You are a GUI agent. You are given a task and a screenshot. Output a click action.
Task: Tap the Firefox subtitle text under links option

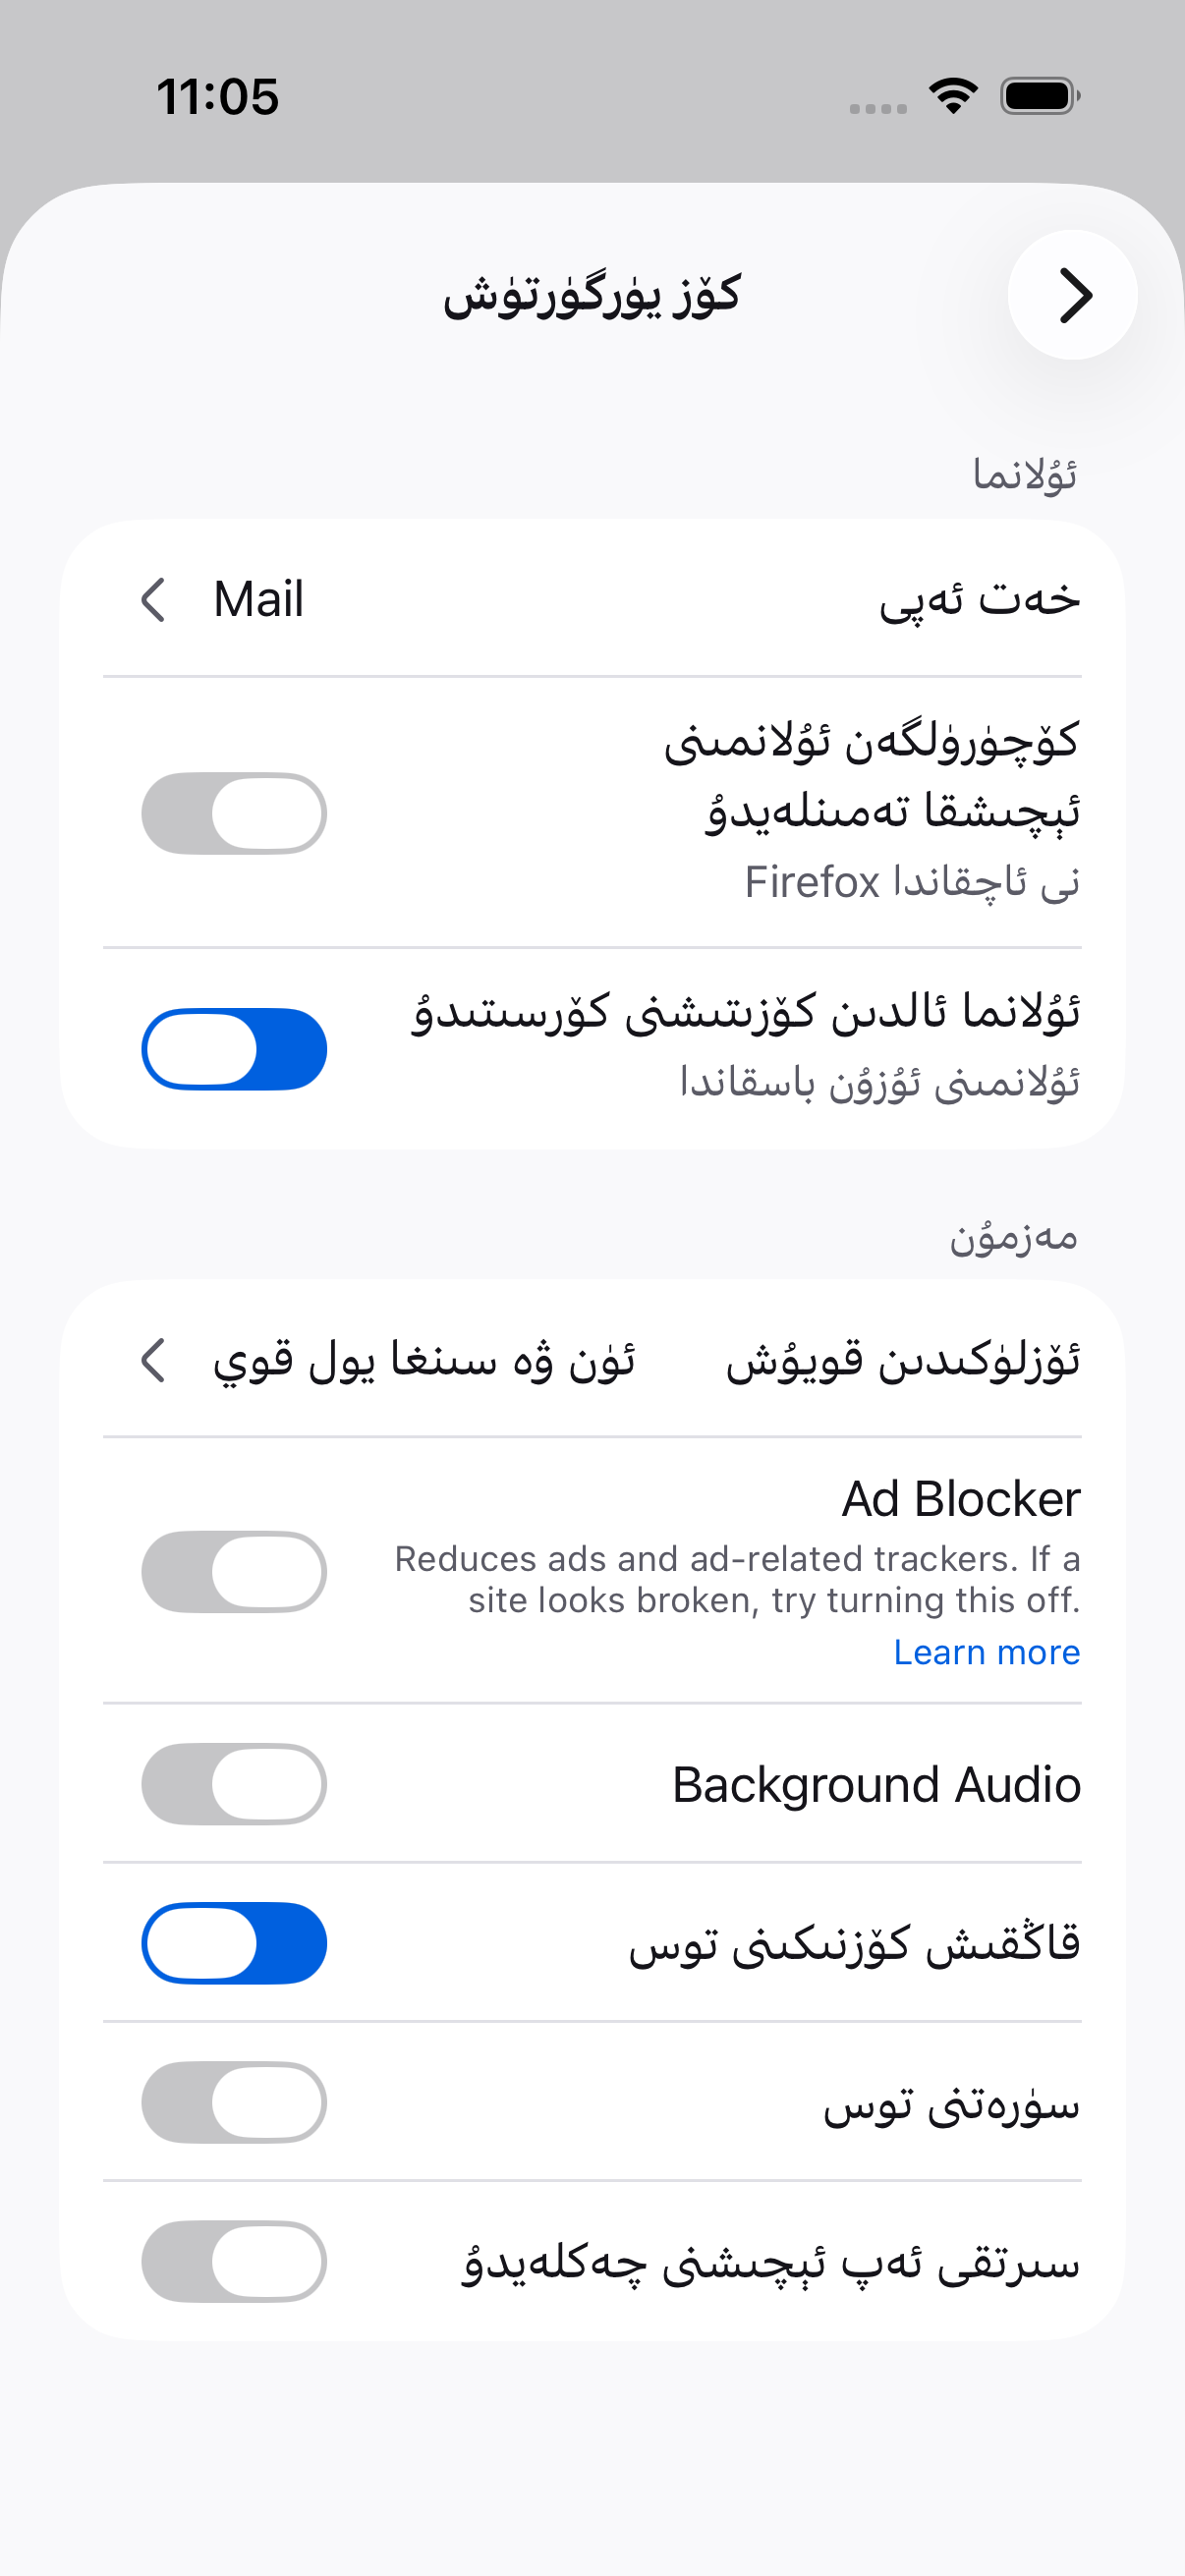[912, 882]
